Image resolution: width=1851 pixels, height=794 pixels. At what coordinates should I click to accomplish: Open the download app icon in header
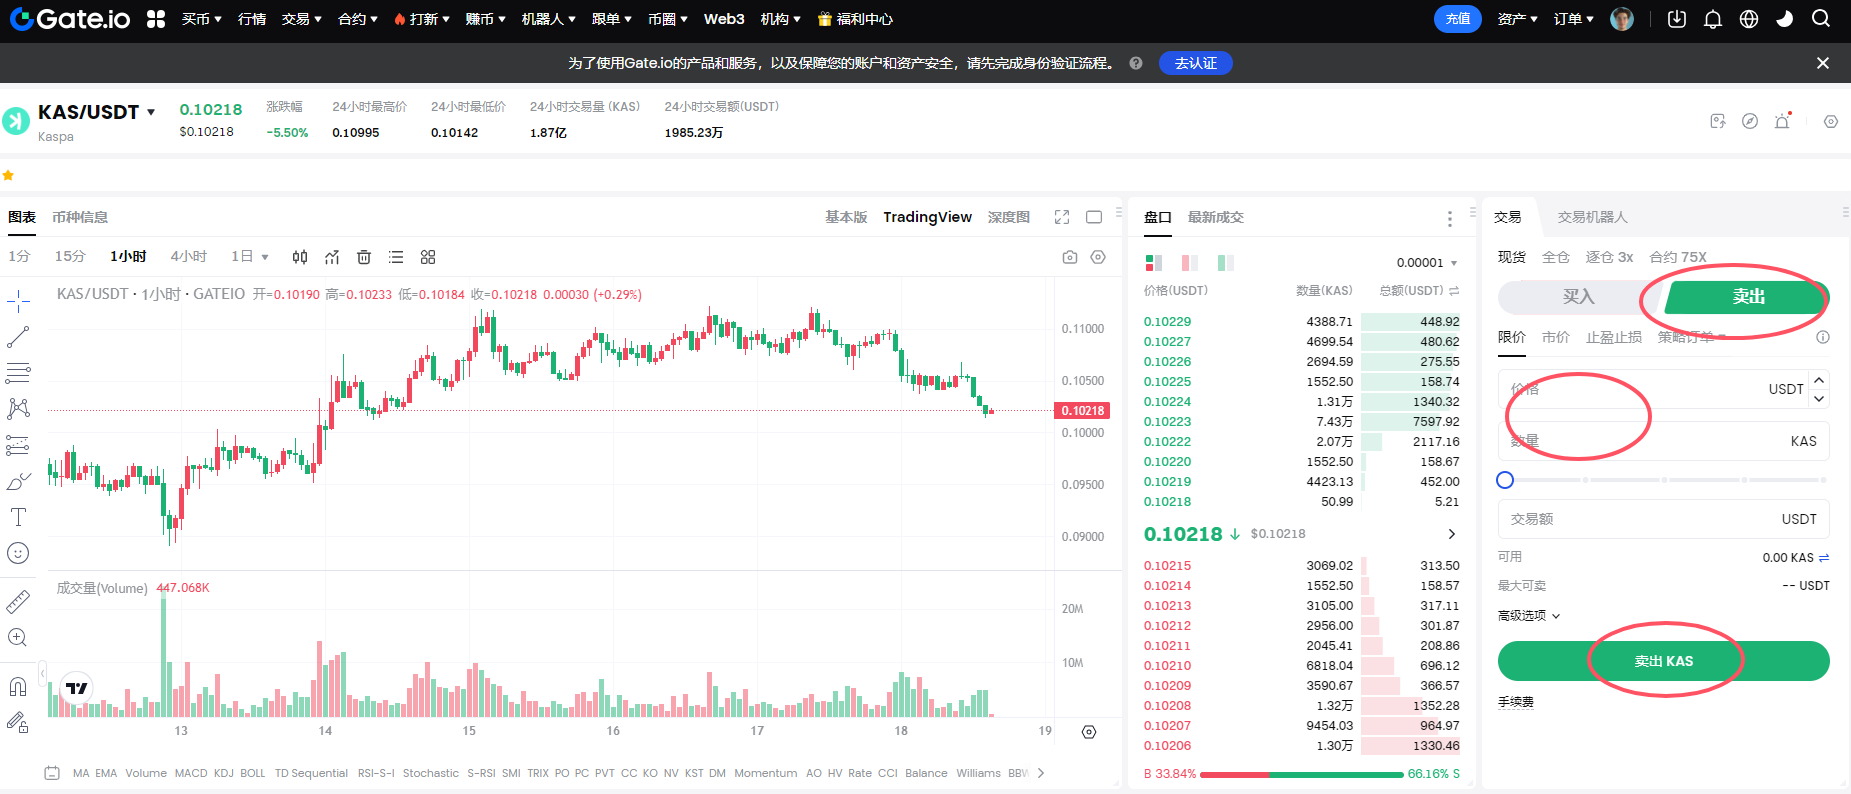pyautogui.click(x=1677, y=19)
